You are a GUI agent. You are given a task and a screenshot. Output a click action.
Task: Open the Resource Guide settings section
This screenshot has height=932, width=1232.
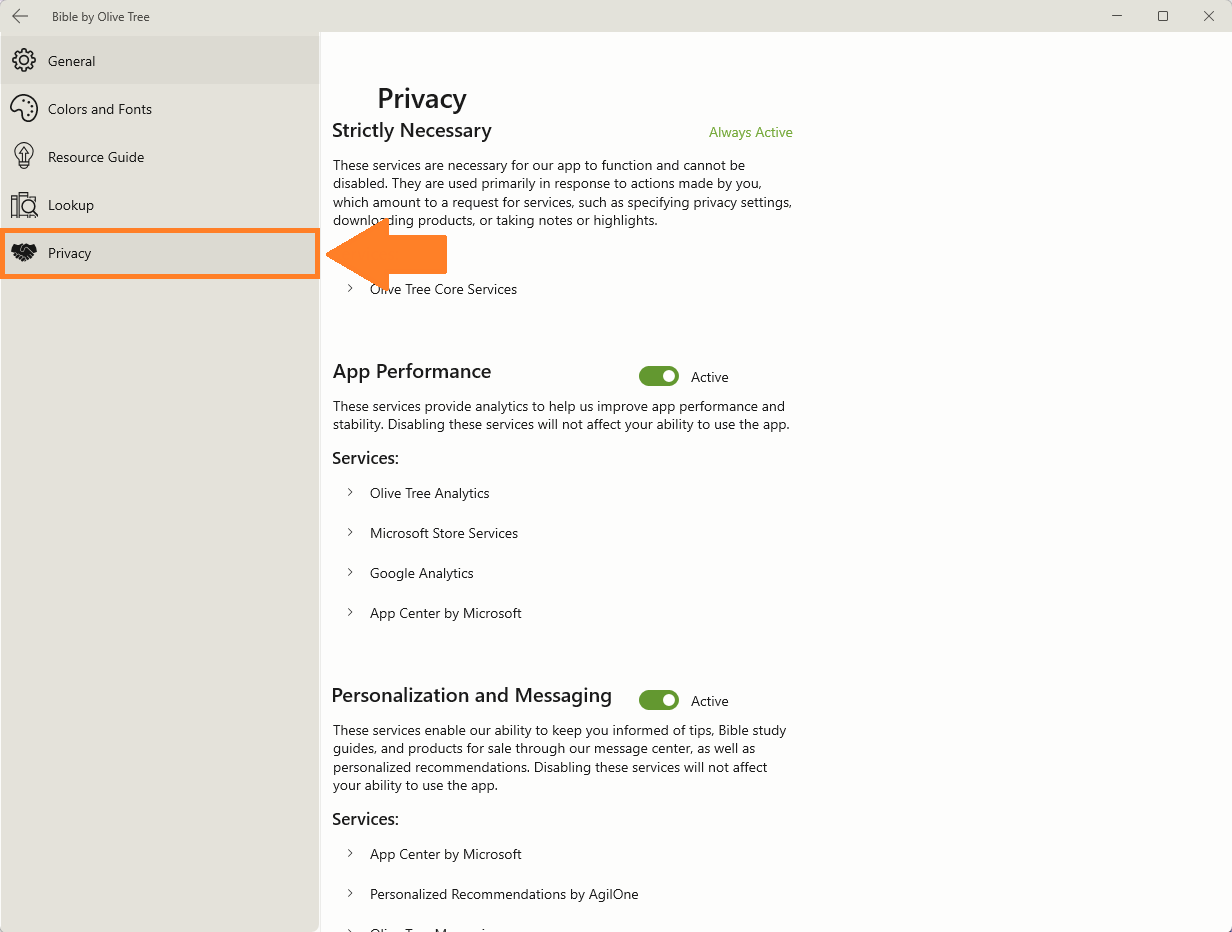point(160,157)
